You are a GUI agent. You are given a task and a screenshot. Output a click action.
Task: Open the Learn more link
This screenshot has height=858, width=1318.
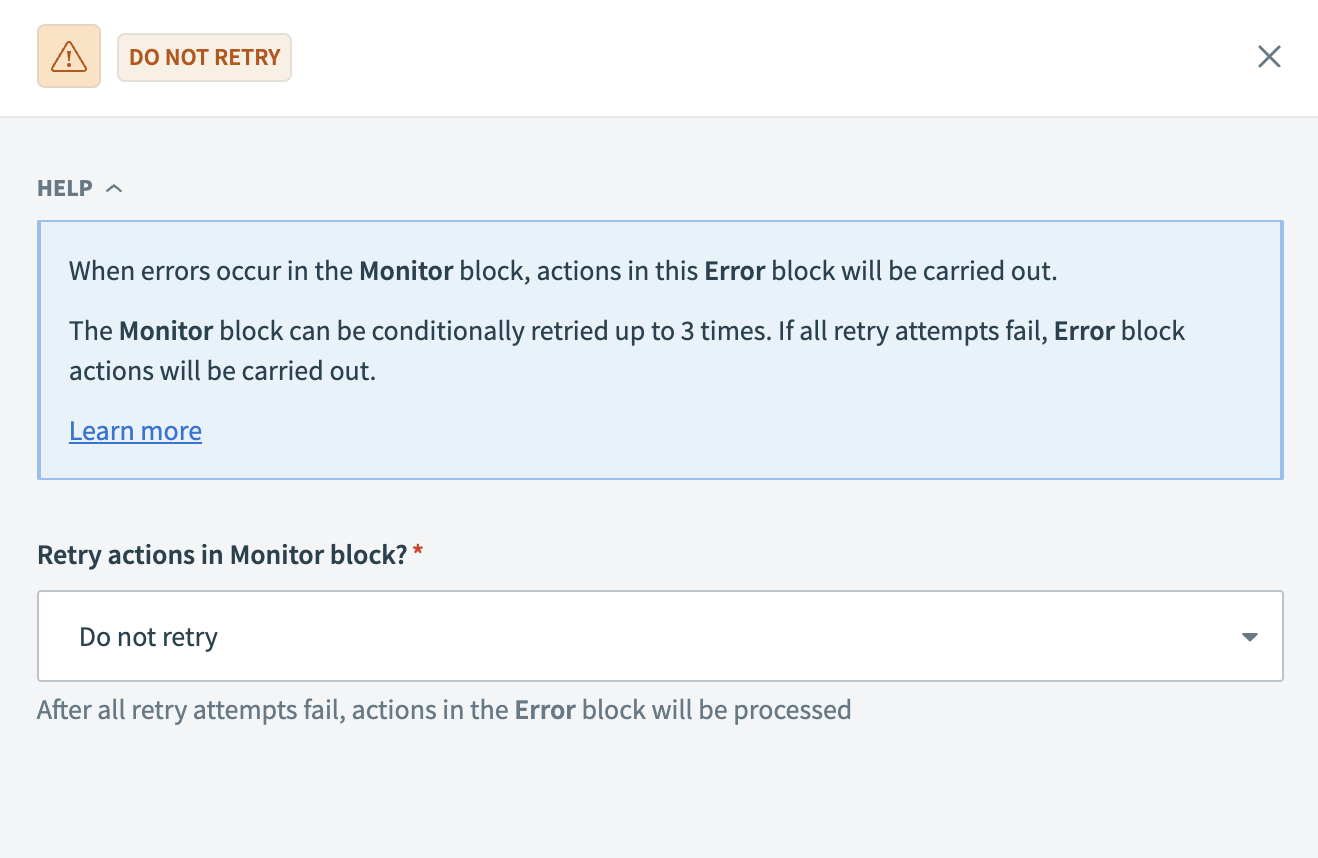point(135,431)
